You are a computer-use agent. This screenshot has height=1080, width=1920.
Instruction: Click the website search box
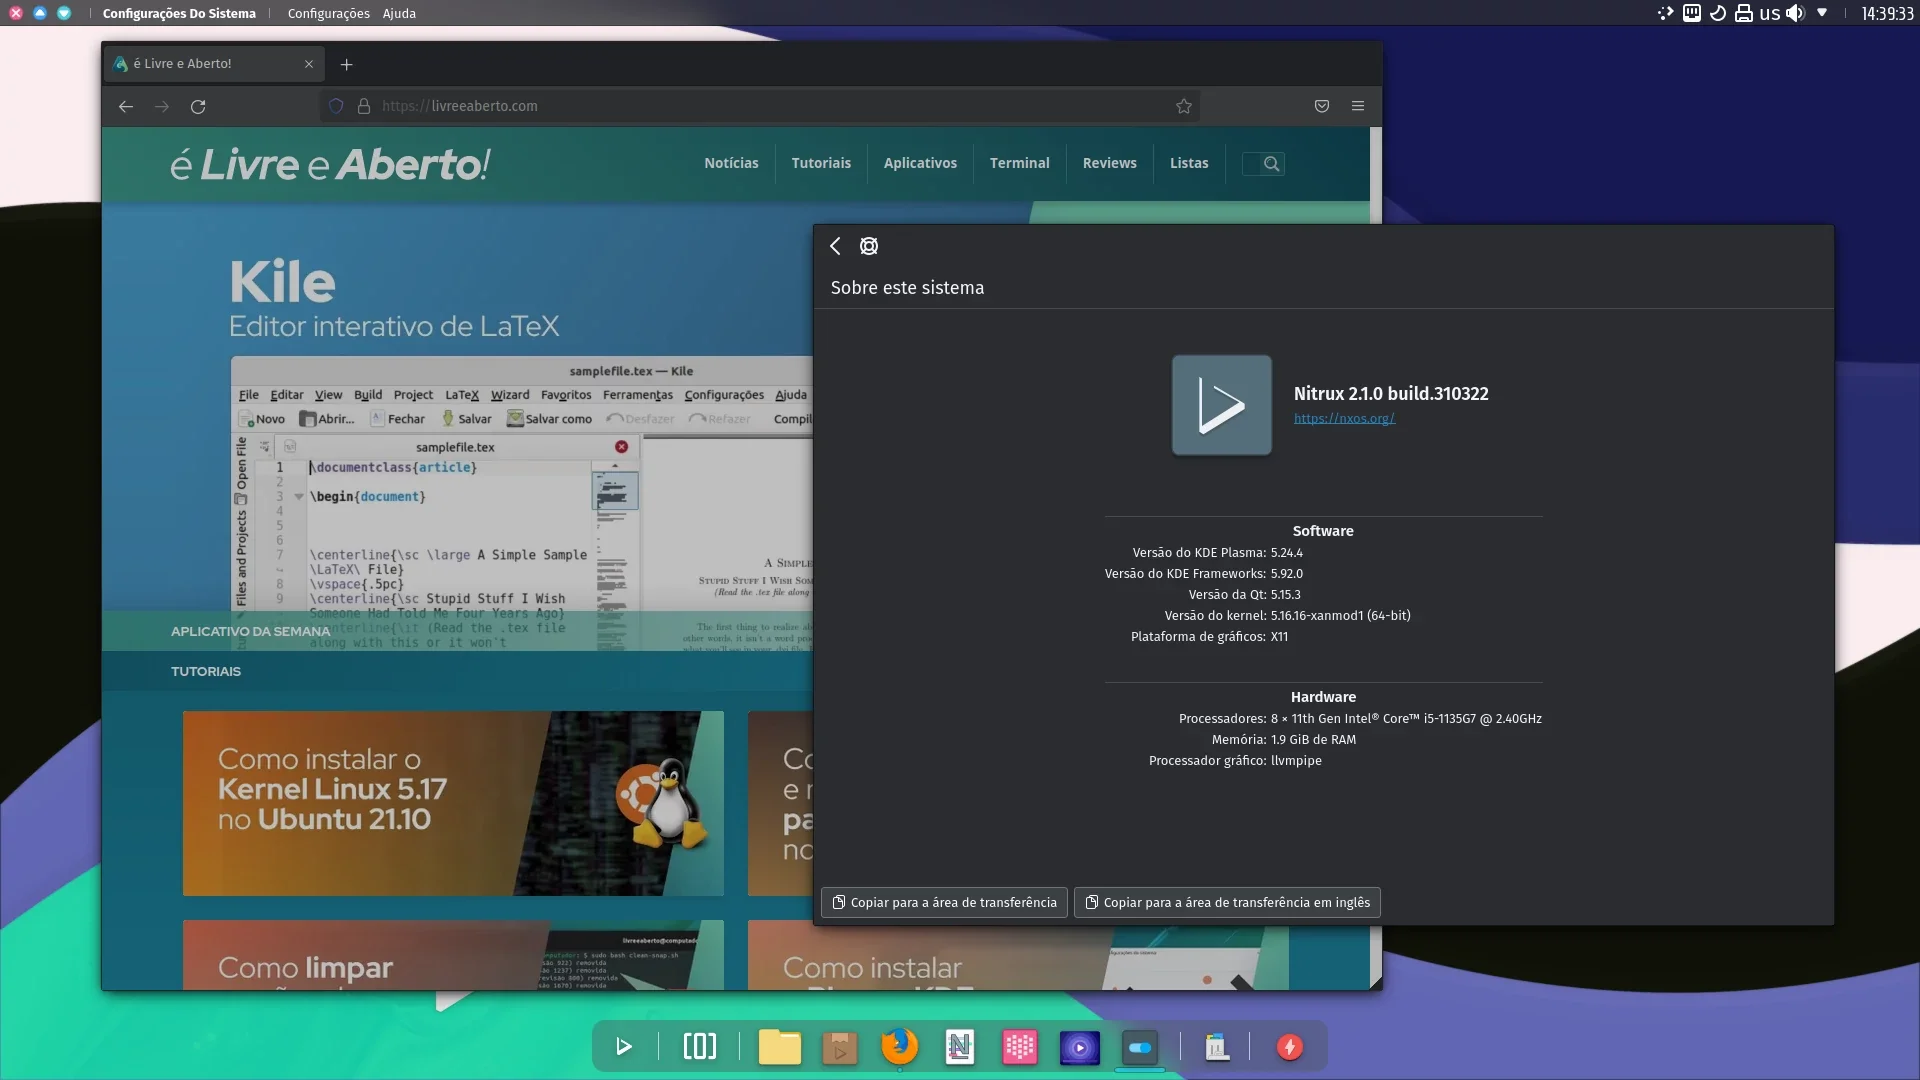(x=1263, y=164)
